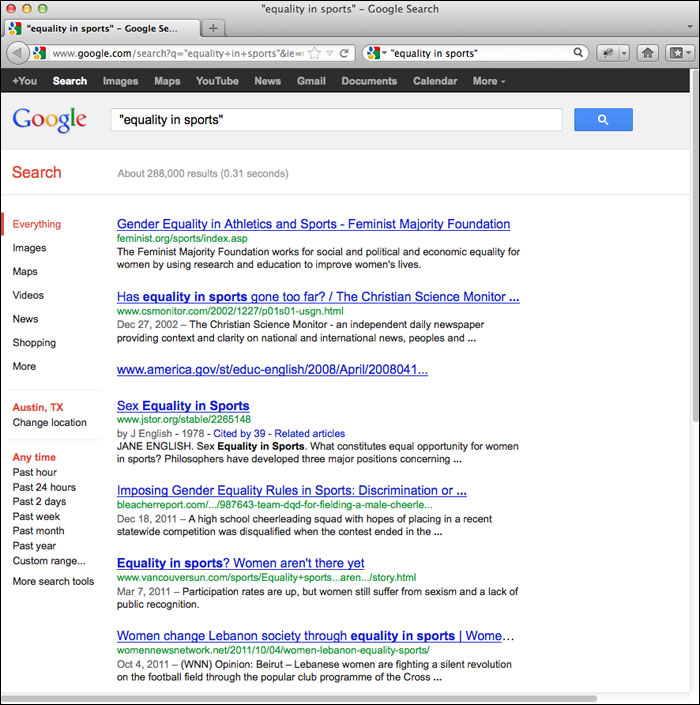Open Images in the top Google bar

coord(120,81)
